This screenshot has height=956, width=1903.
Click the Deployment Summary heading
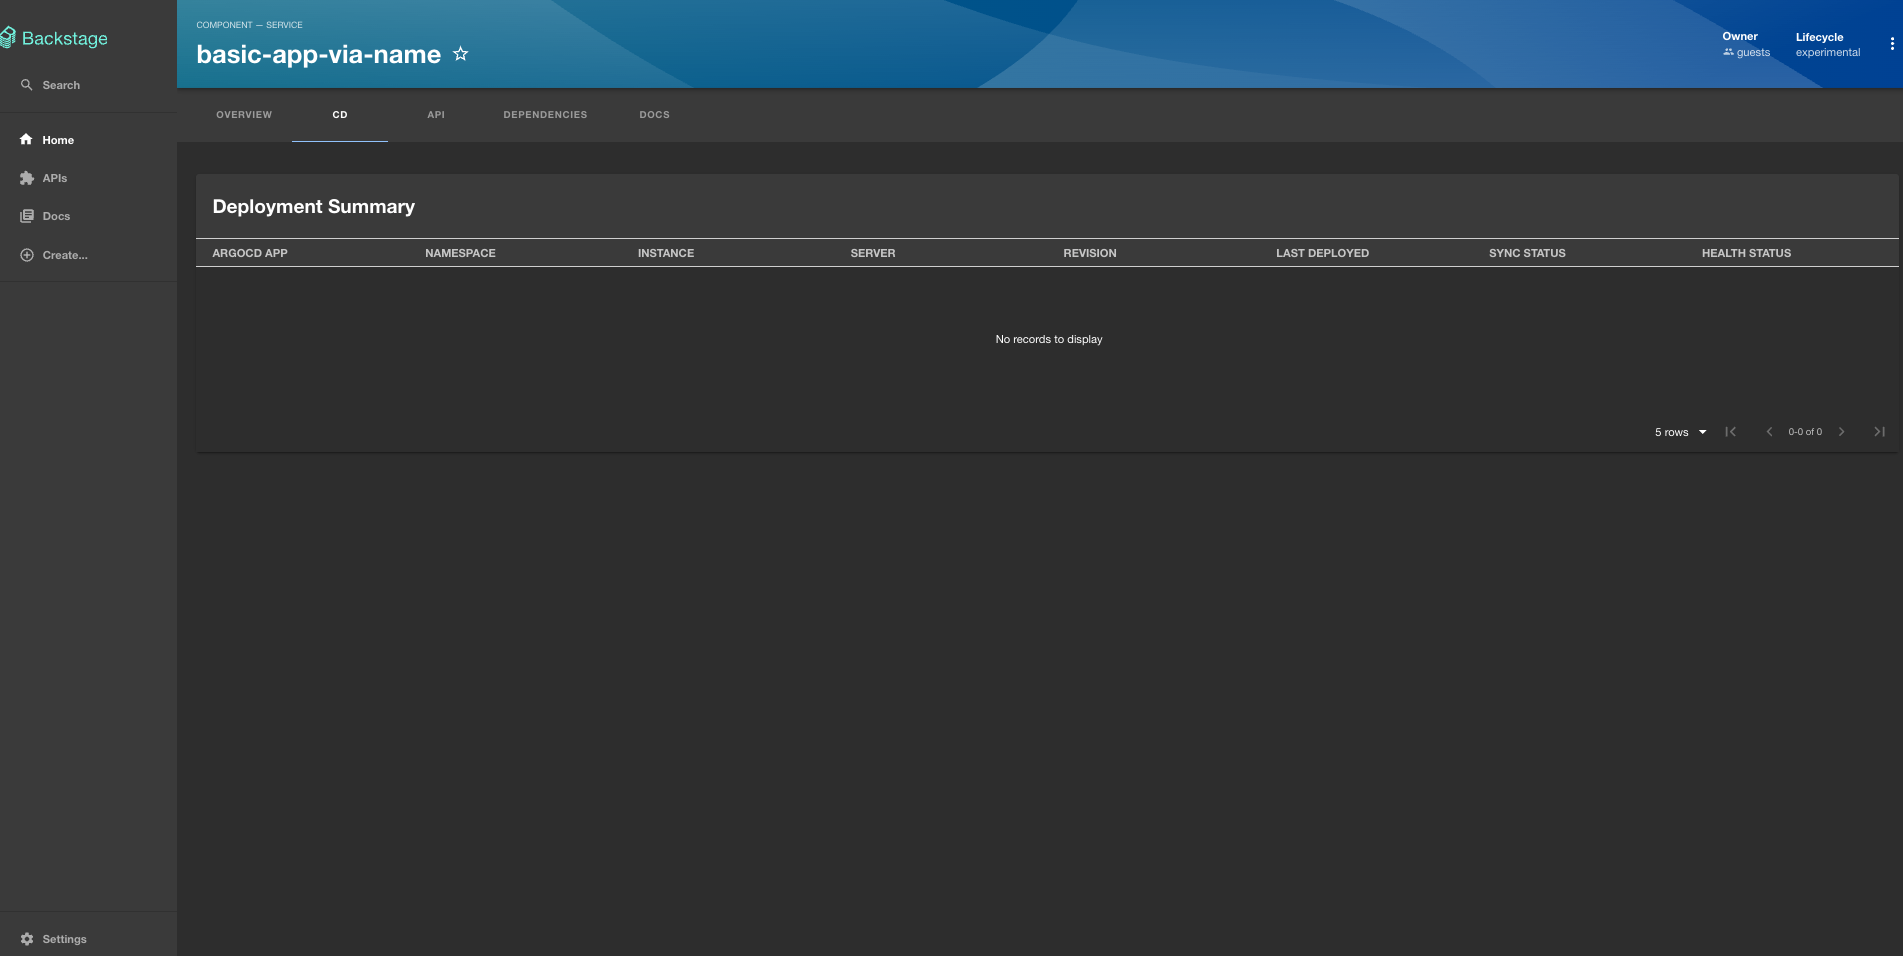coord(313,206)
